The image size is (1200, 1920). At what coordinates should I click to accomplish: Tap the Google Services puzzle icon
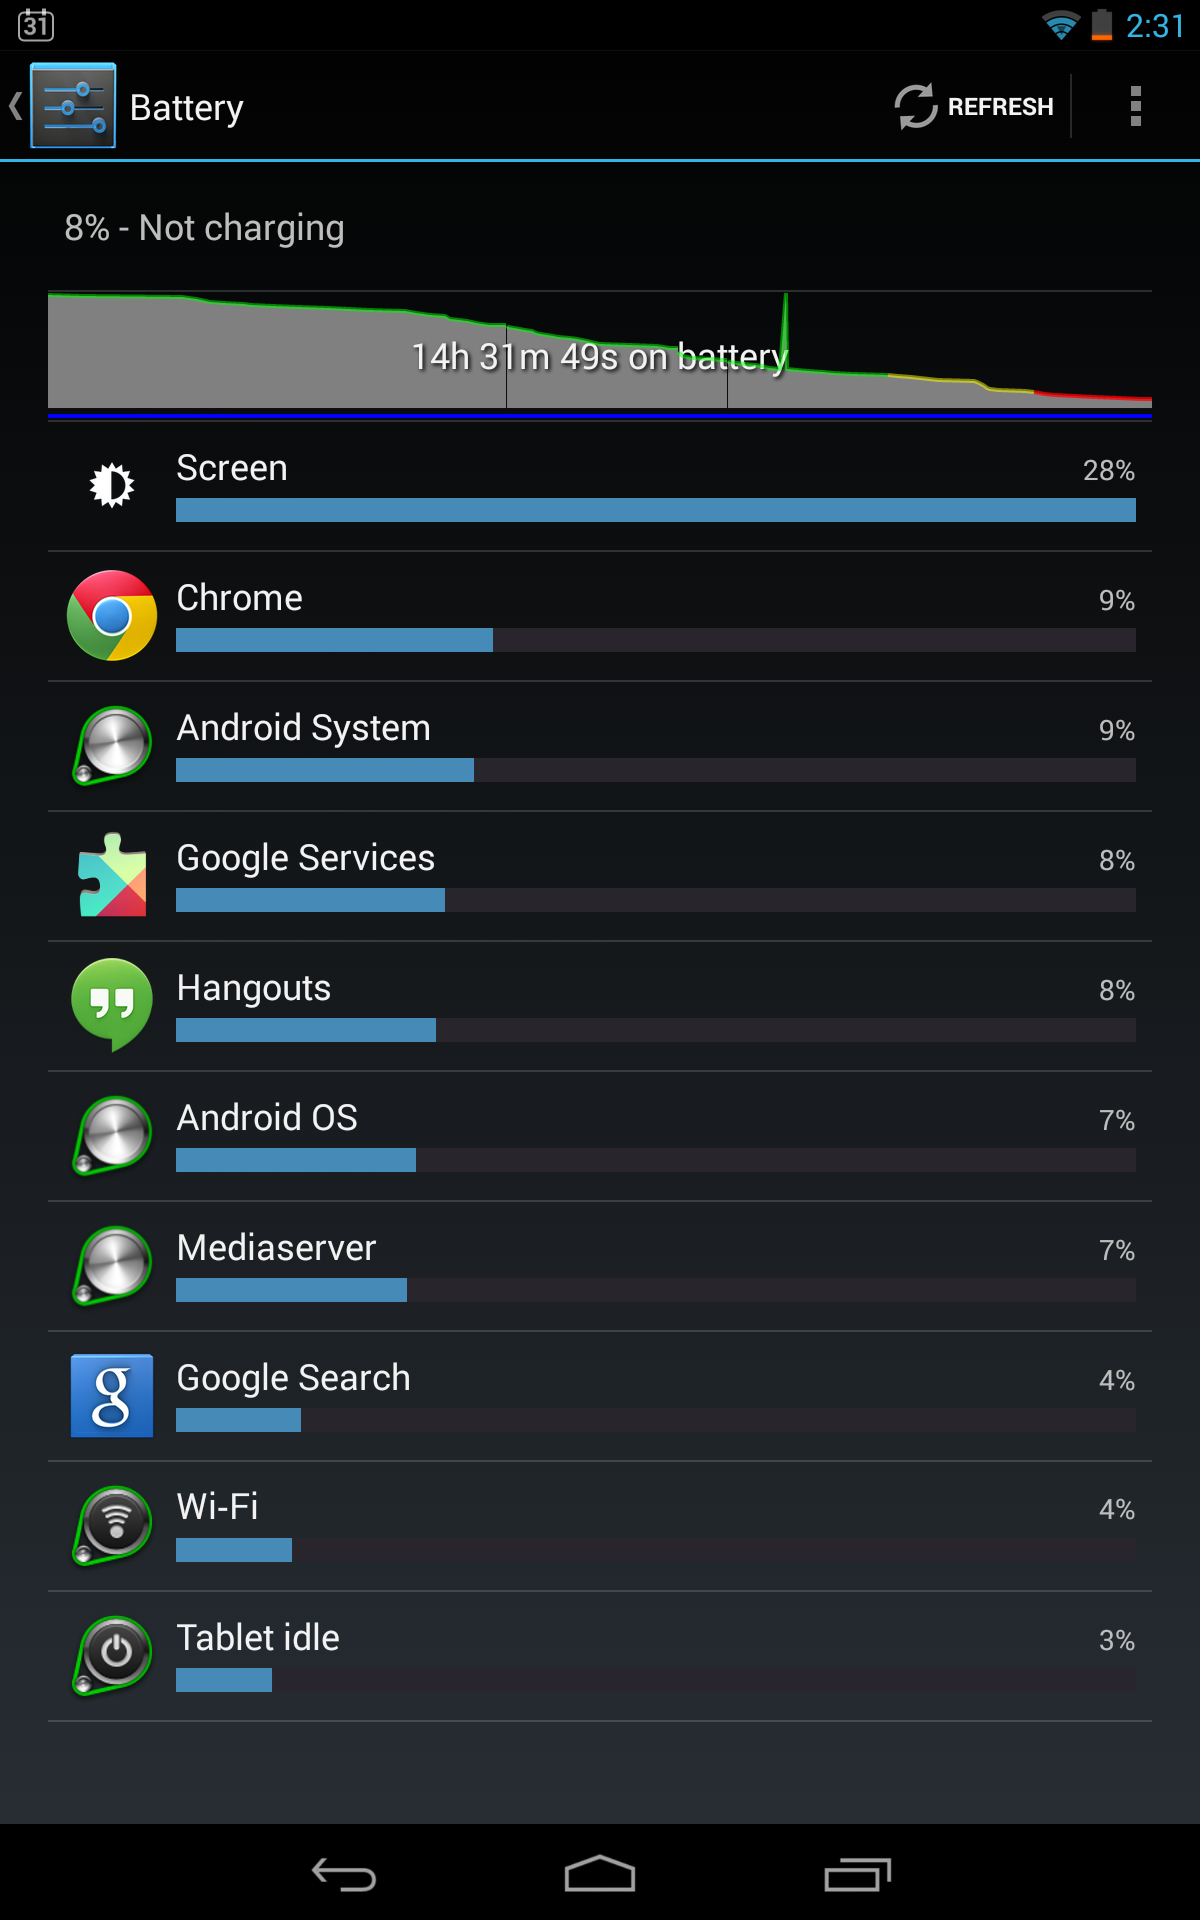pyautogui.click(x=112, y=875)
